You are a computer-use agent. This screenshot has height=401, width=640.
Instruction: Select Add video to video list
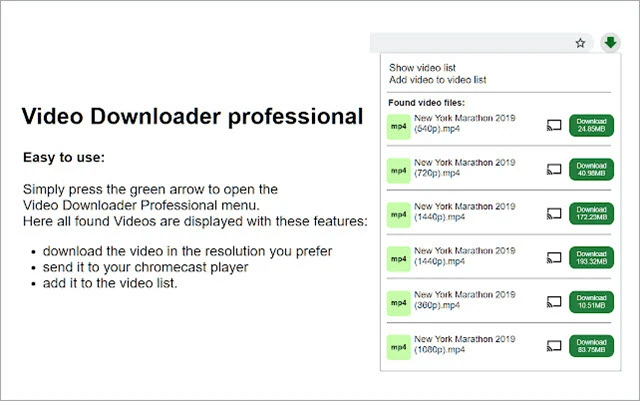tap(437, 80)
